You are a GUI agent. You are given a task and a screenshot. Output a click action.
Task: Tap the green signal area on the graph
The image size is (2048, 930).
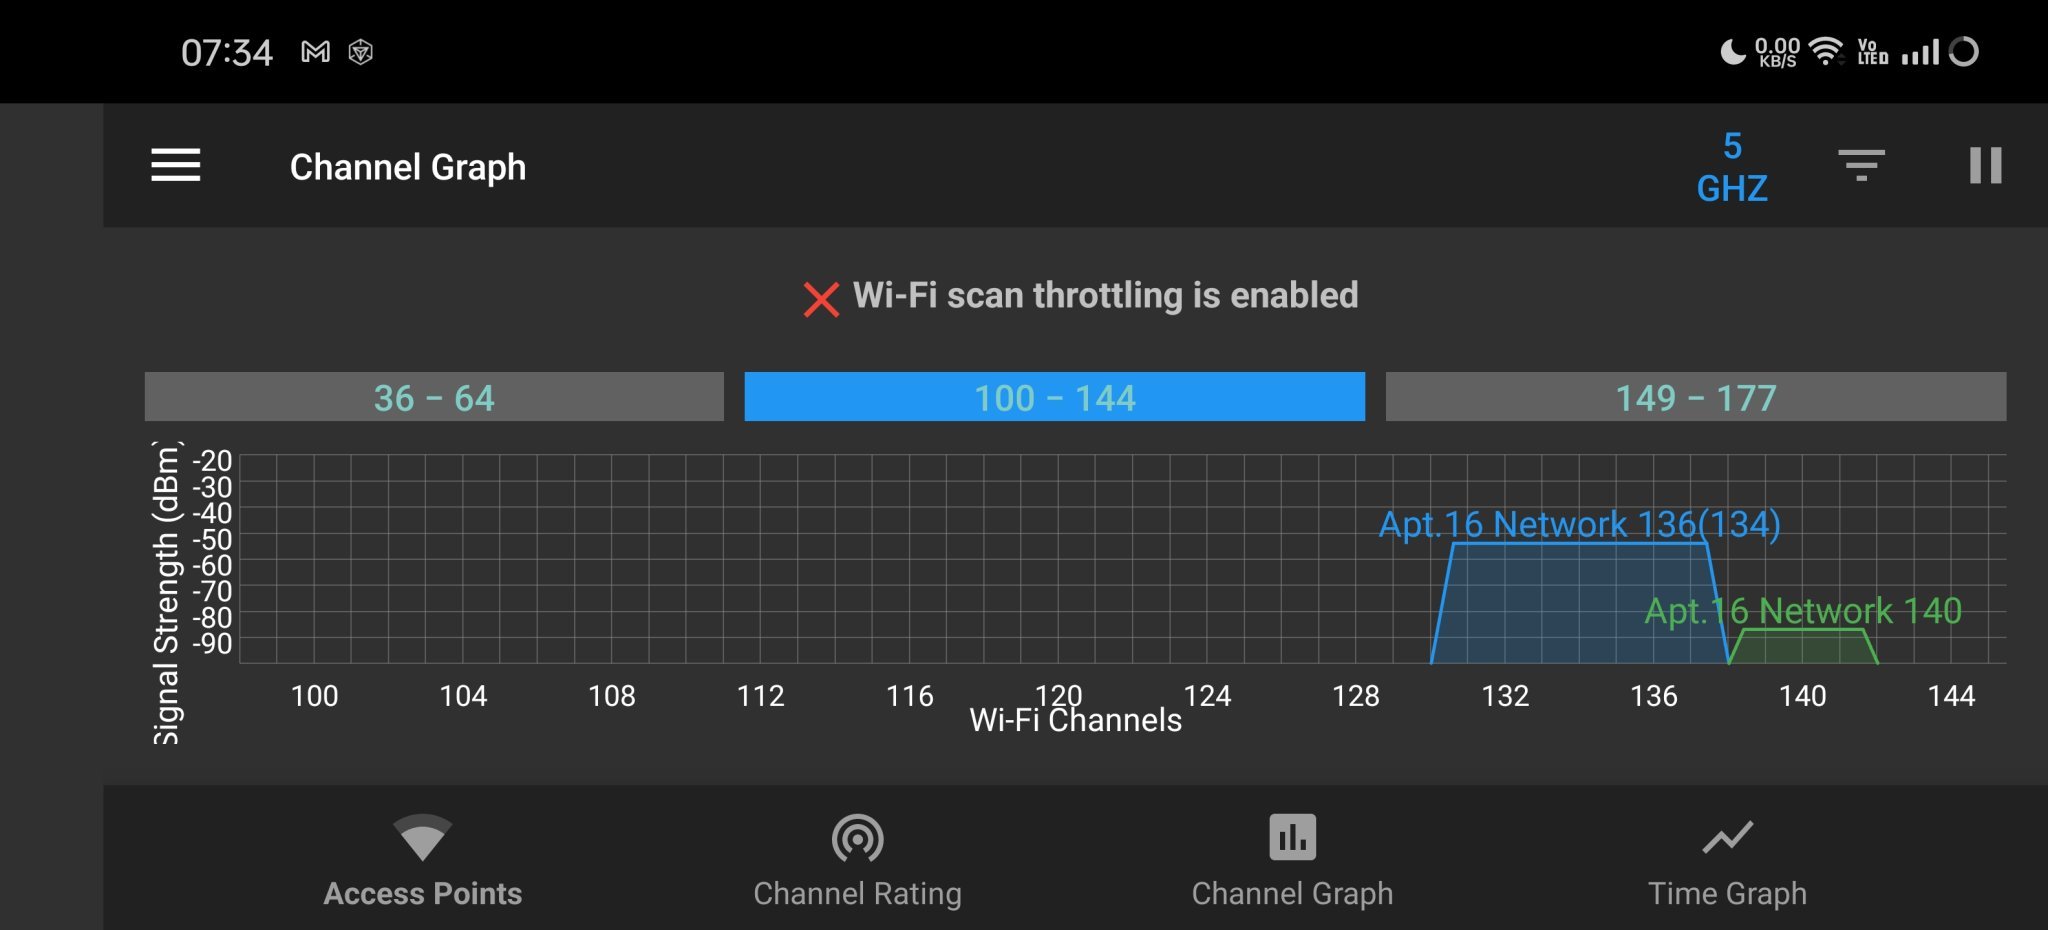coord(1803,647)
